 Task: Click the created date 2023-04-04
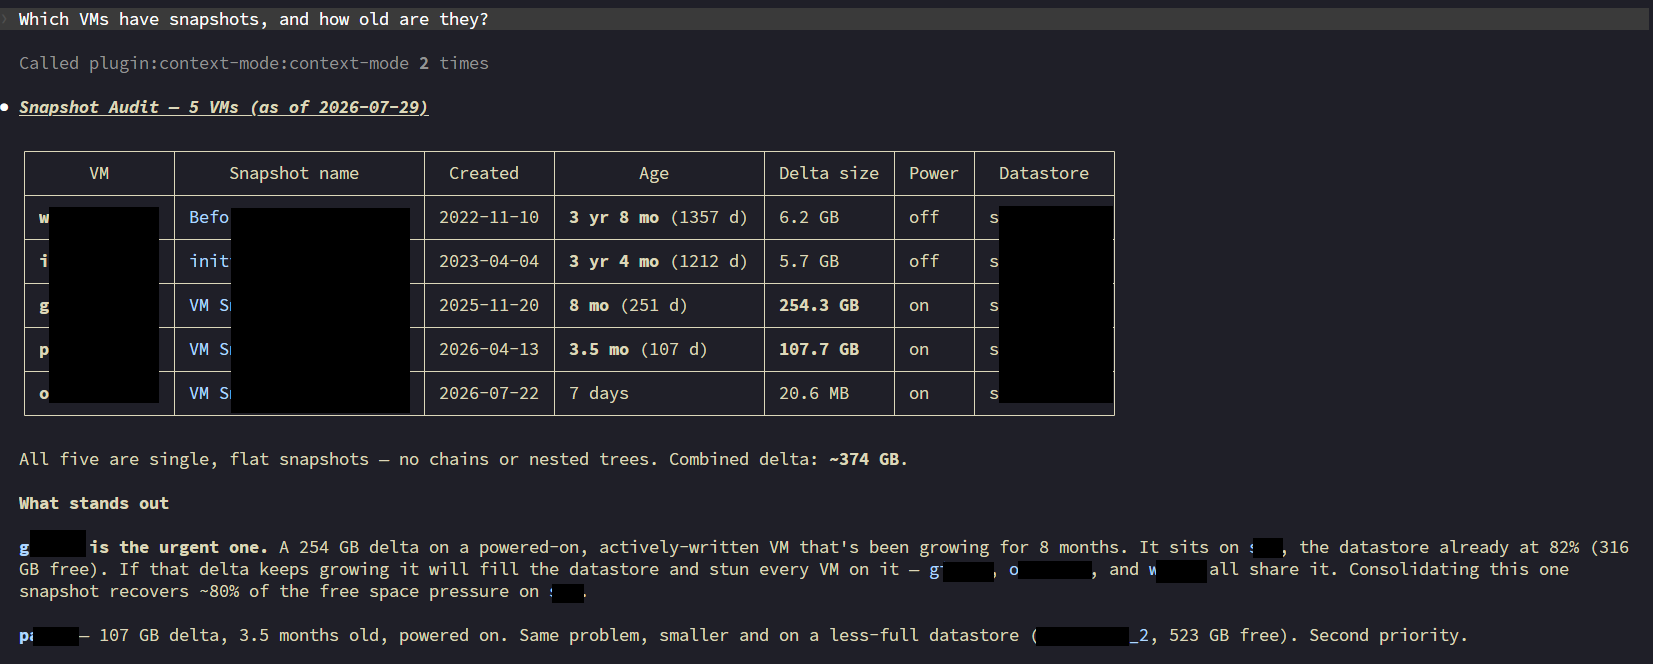[489, 261]
